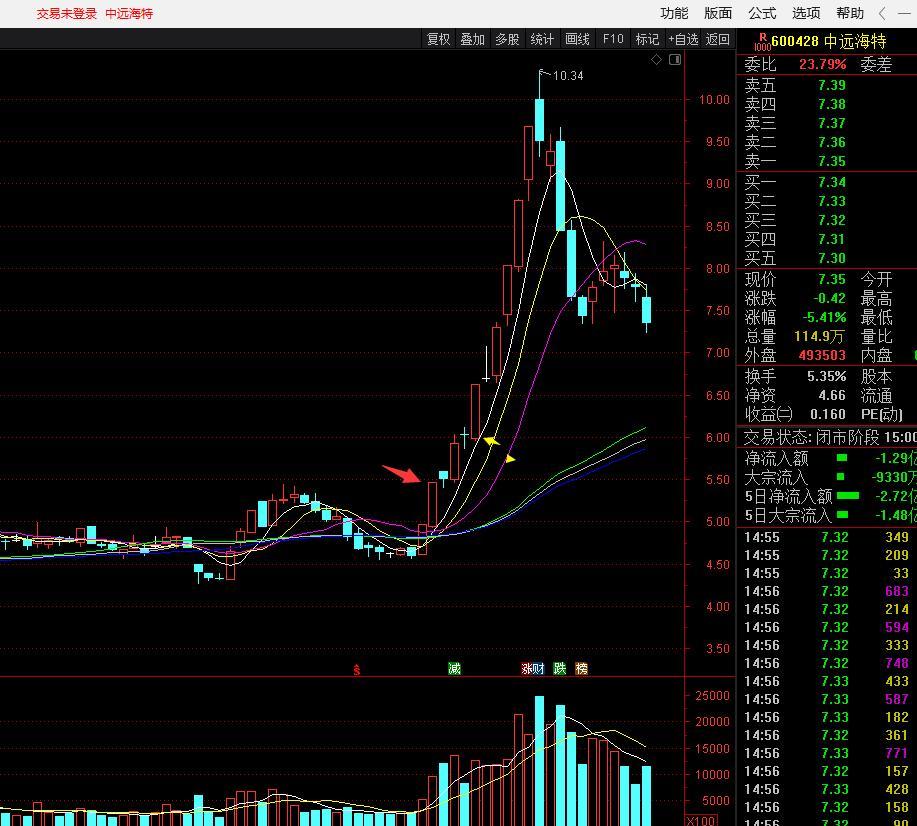
Task: Click the 大宗流入 row
Action: tap(829, 477)
